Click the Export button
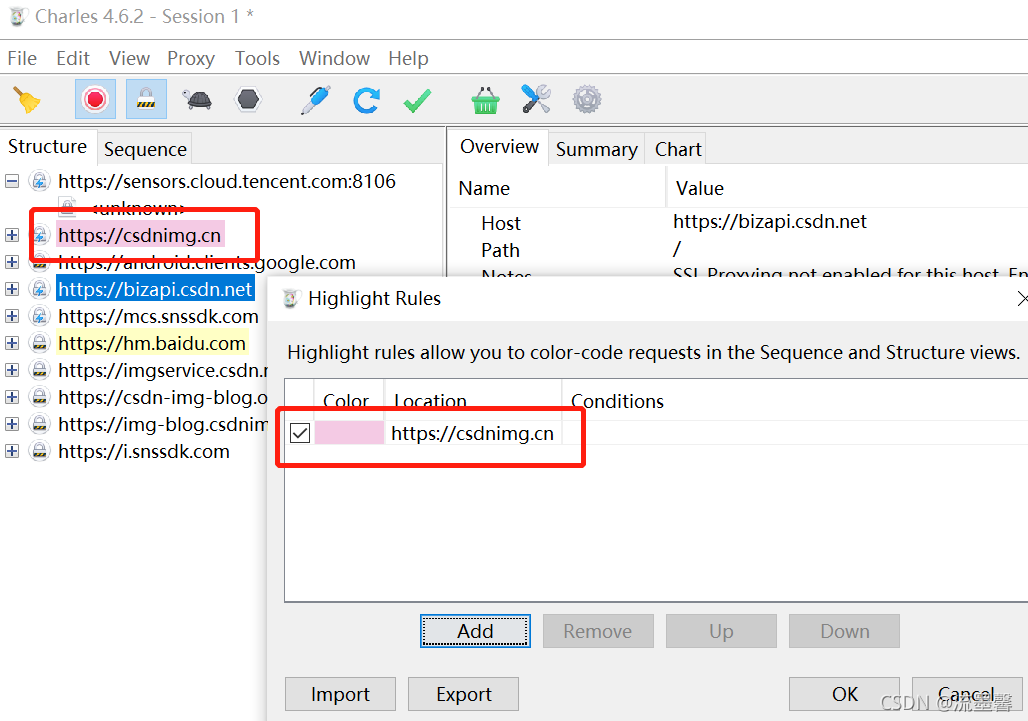 pyautogui.click(x=464, y=694)
